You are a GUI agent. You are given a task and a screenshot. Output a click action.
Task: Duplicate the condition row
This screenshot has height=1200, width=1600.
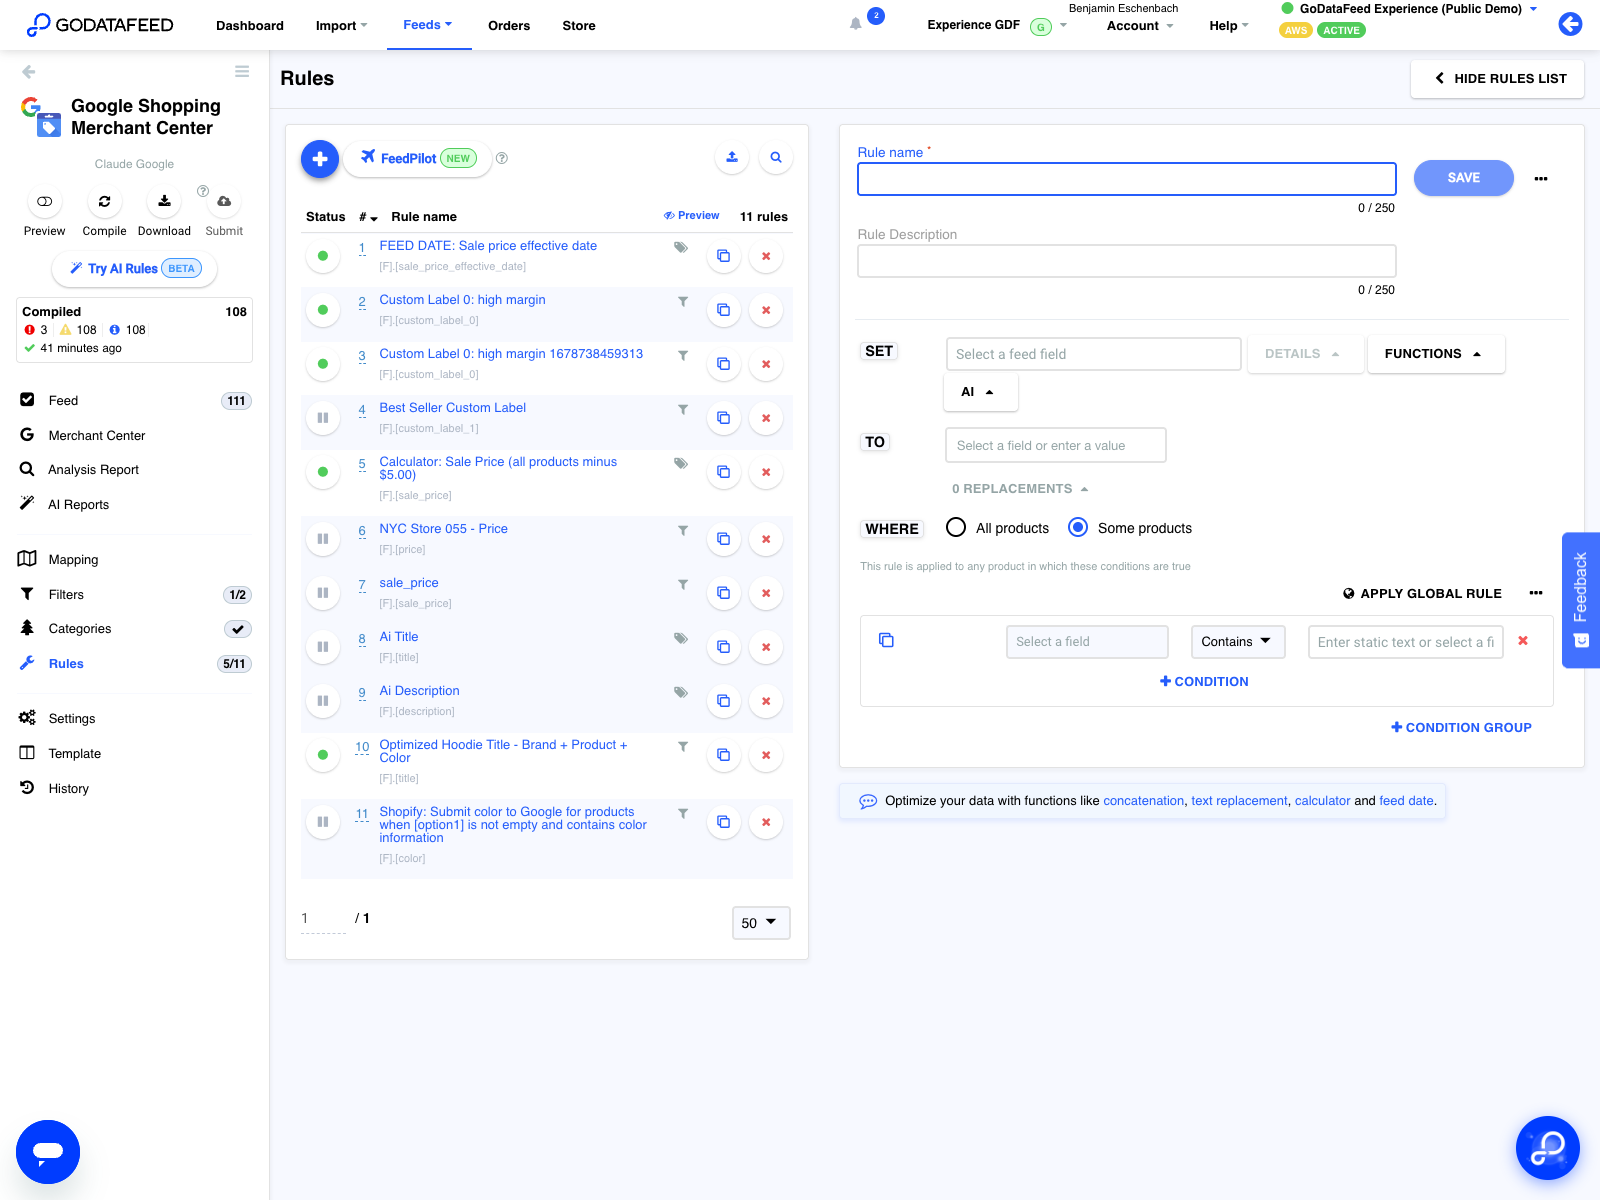tap(886, 640)
